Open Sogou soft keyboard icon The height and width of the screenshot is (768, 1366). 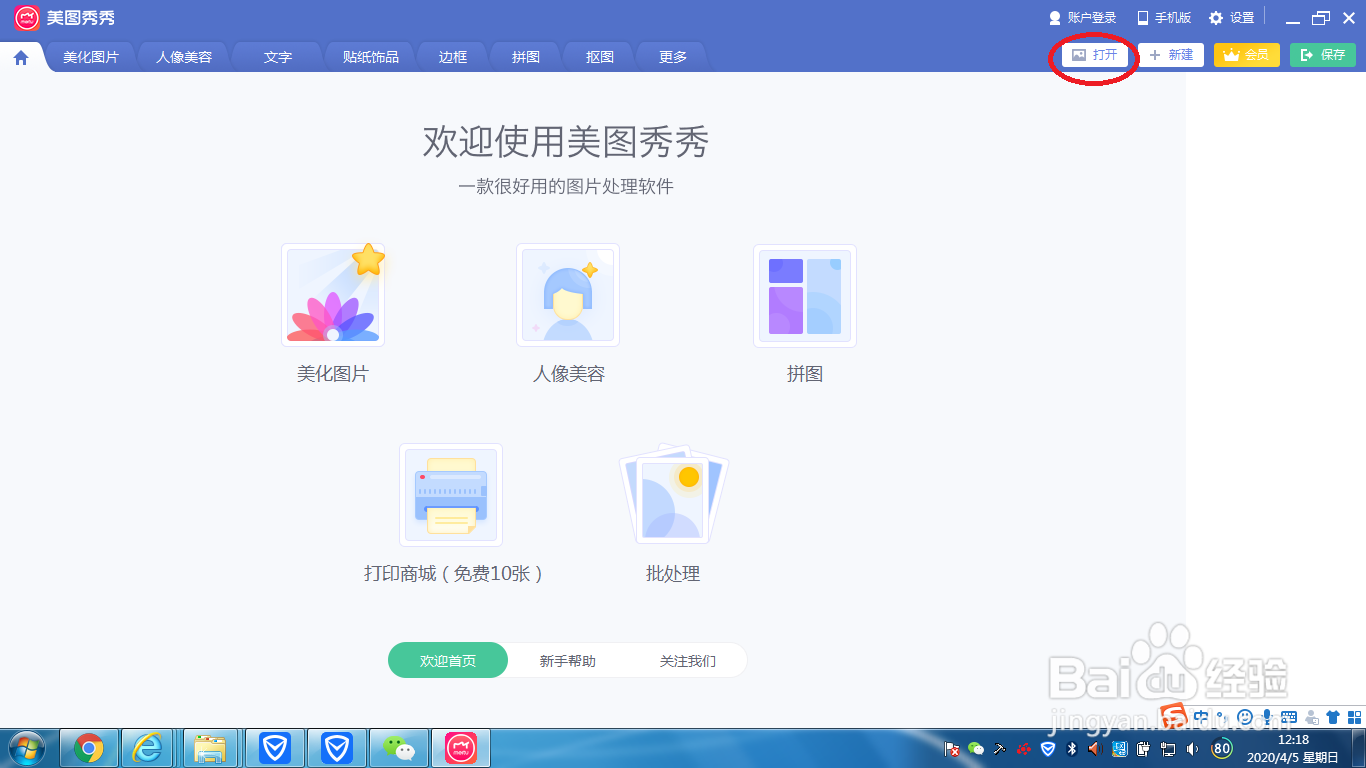[x=1289, y=716]
